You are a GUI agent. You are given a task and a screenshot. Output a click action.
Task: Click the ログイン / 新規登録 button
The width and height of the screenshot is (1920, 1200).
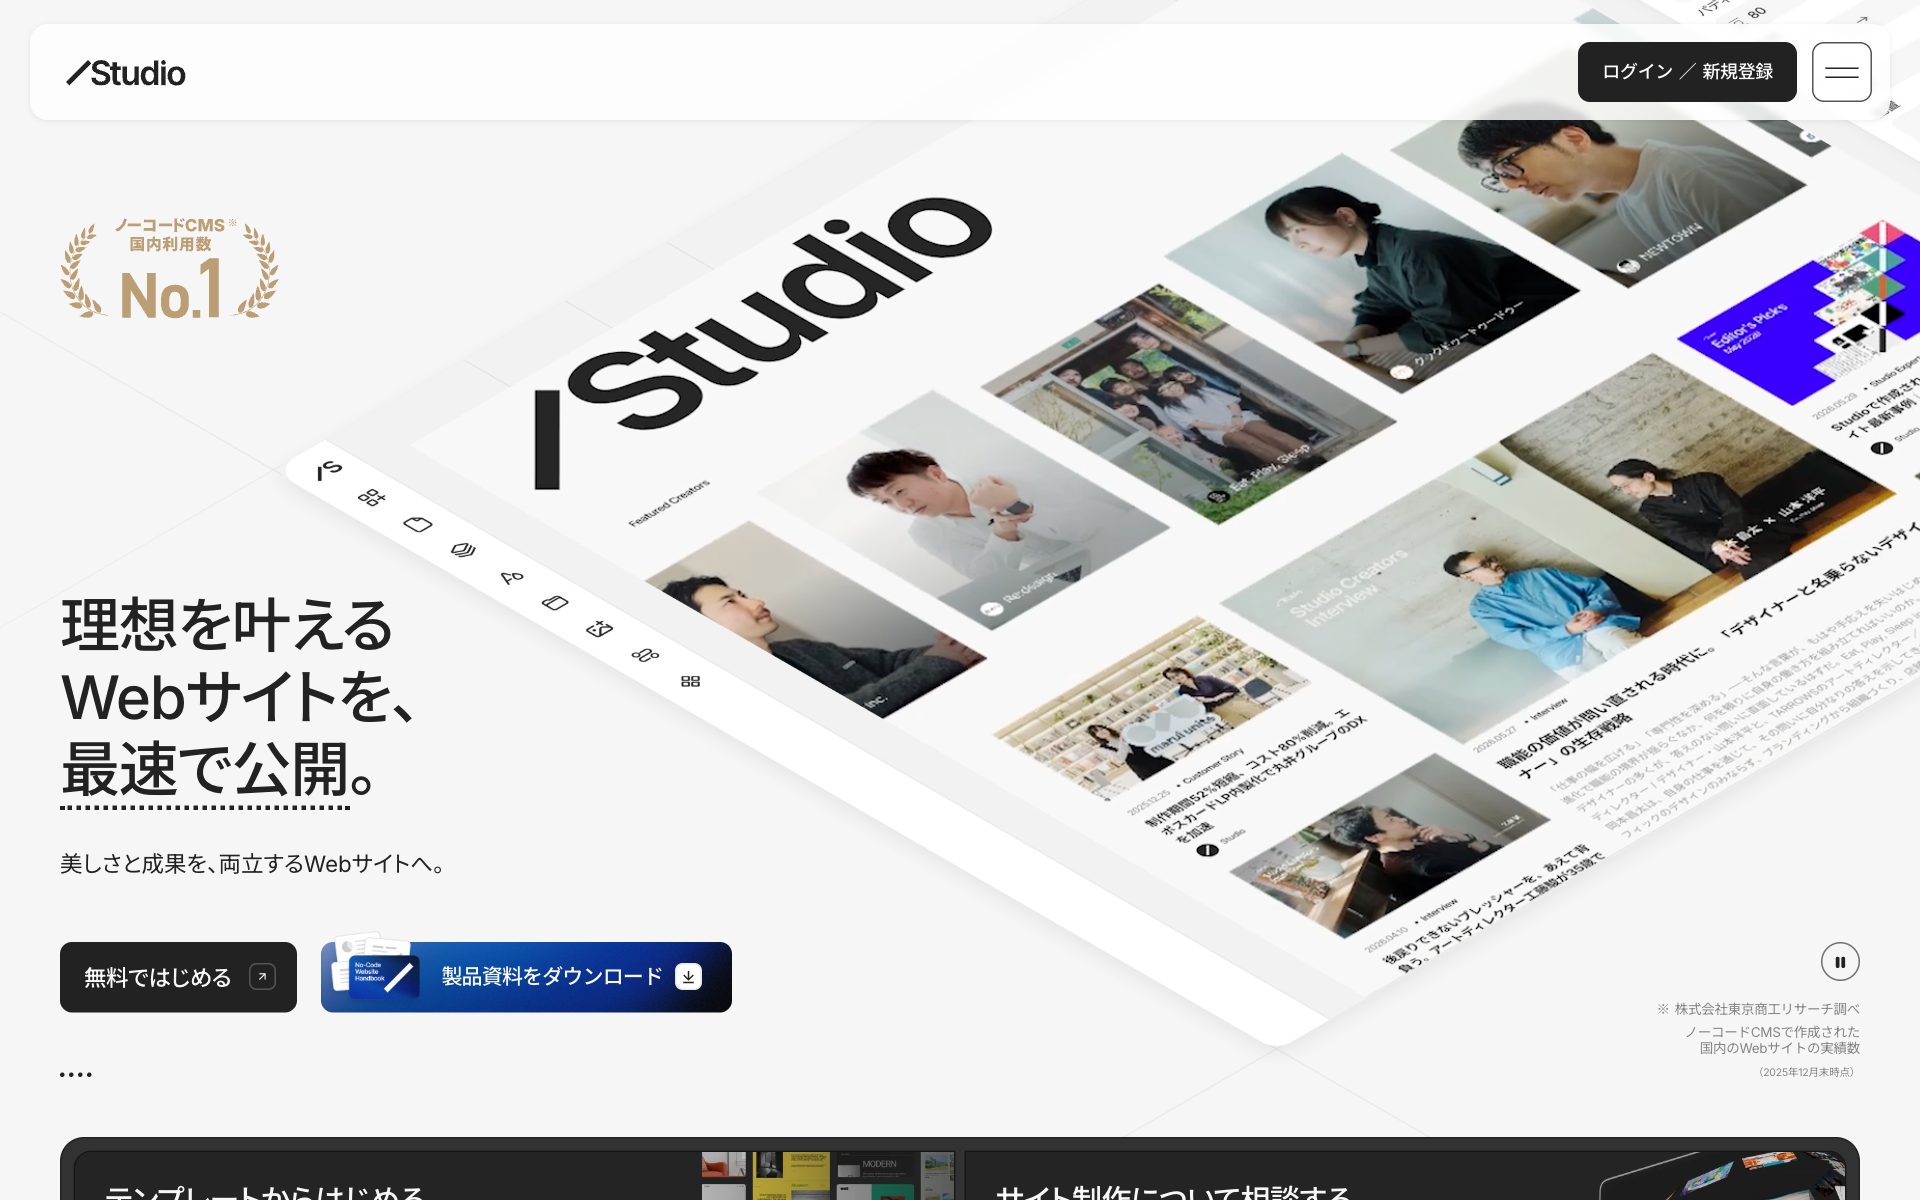click(1687, 72)
